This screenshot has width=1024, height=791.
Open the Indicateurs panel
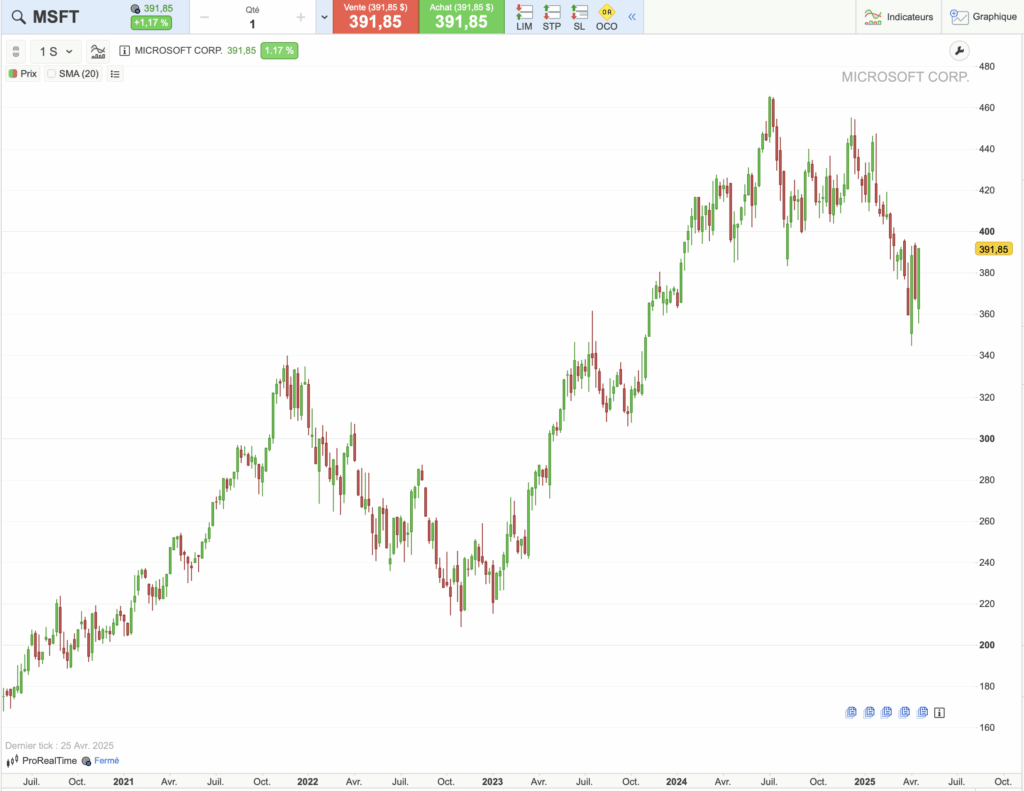[899, 17]
